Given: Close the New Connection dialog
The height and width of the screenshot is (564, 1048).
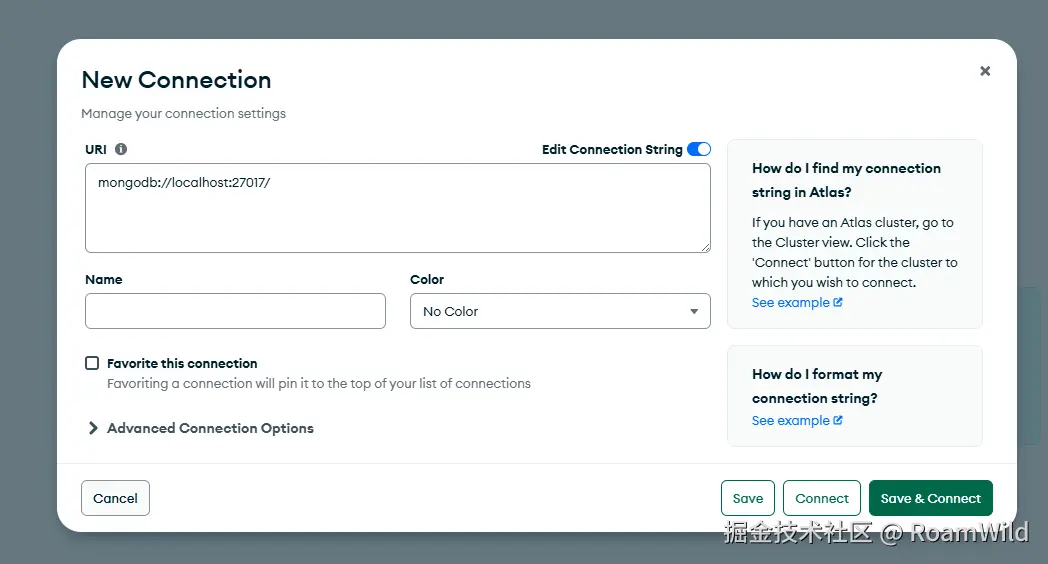Looking at the screenshot, I should click(985, 71).
